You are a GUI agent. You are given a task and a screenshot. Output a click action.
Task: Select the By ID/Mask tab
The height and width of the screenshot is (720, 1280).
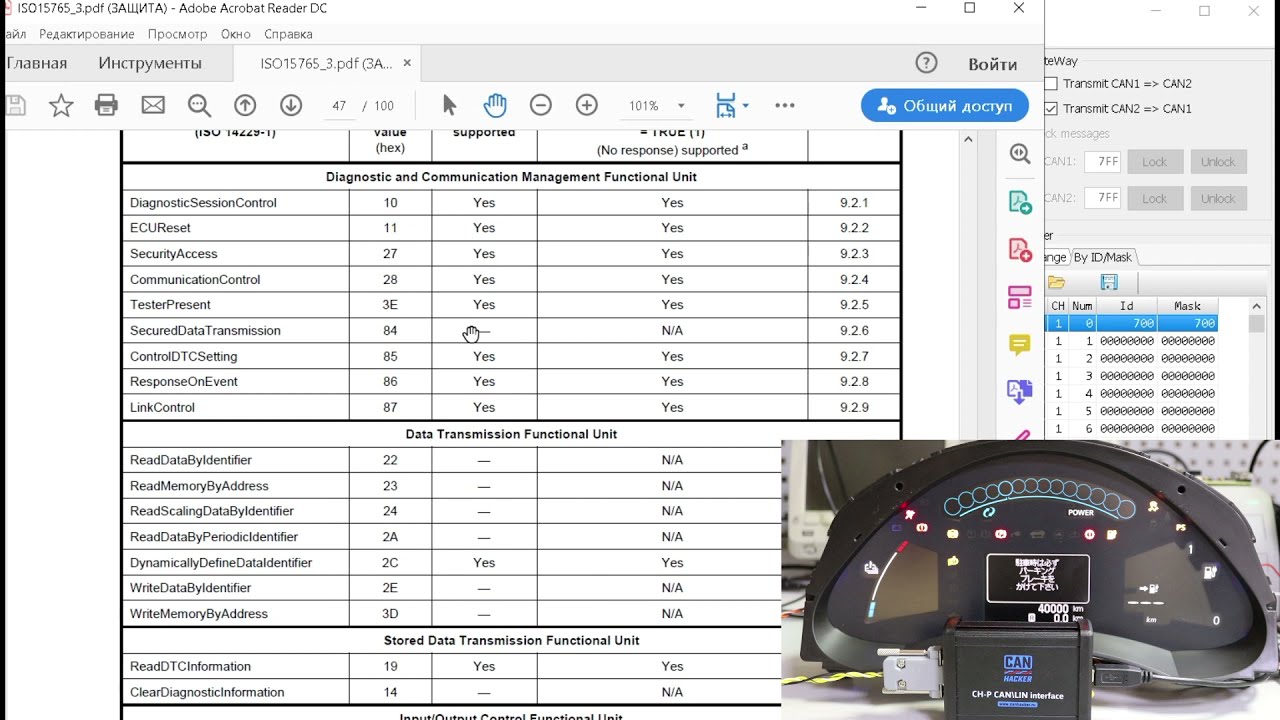point(1103,257)
